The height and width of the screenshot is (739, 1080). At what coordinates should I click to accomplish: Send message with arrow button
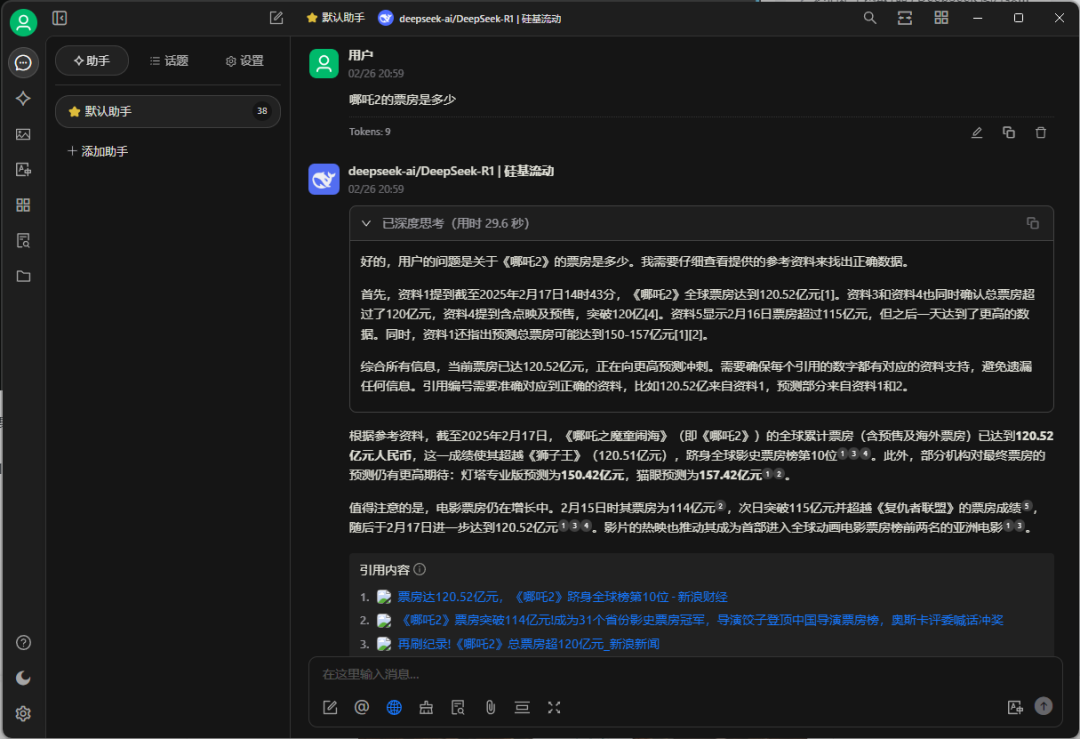coord(1043,706)
